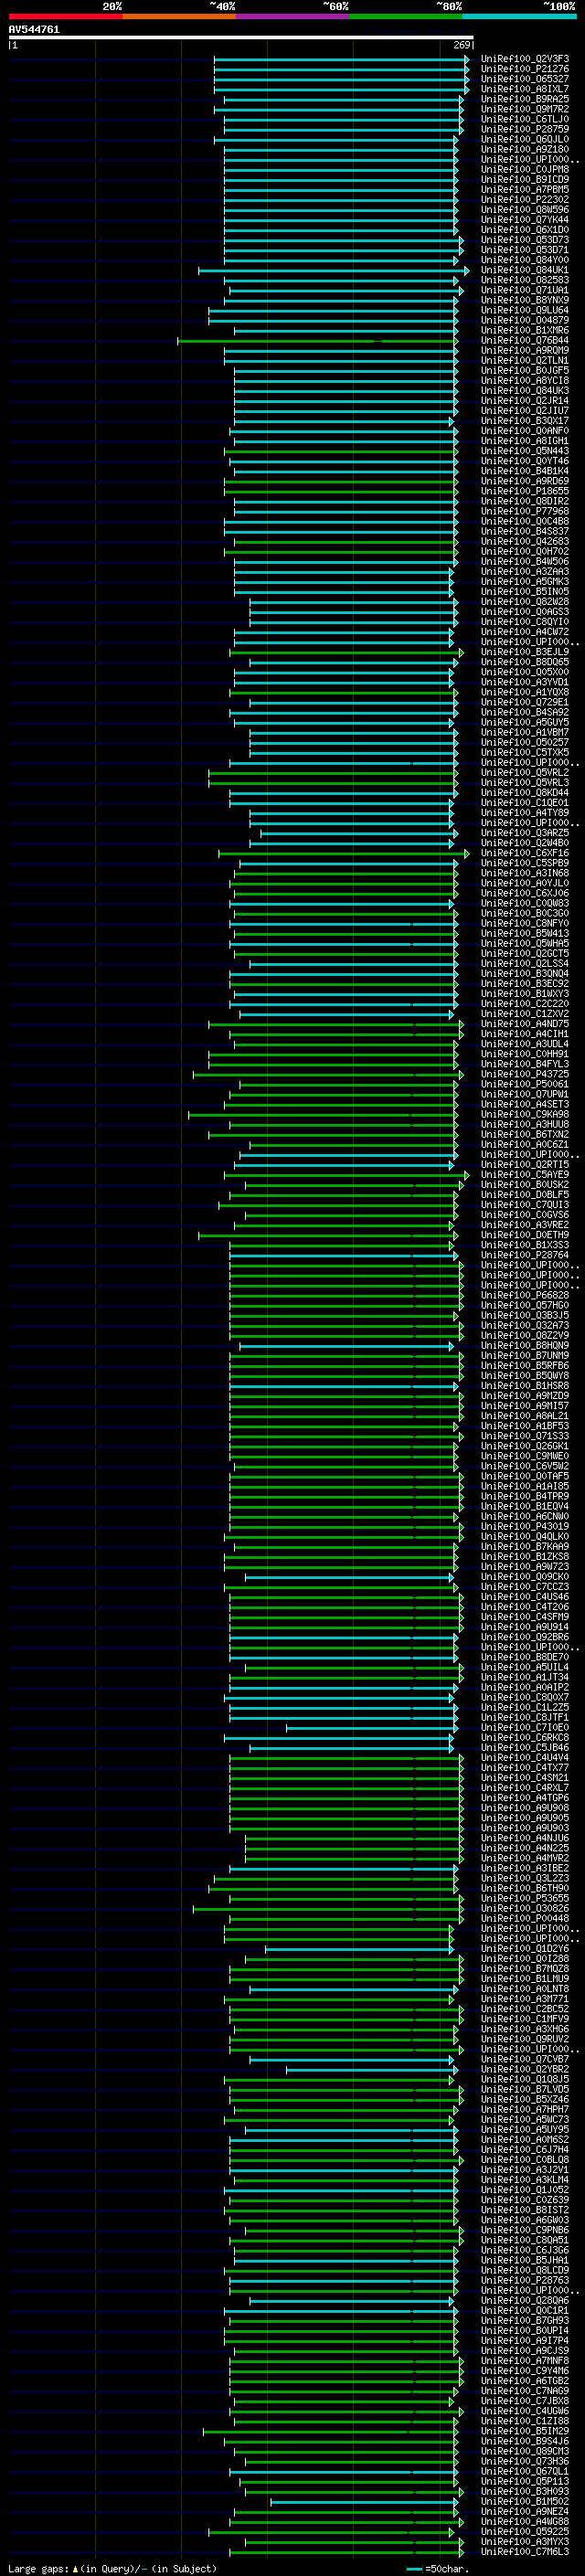Image resolution: width=585 pixels, height=2576 pixels.
Task: Click the white query sequence bar
Action: 241,38
